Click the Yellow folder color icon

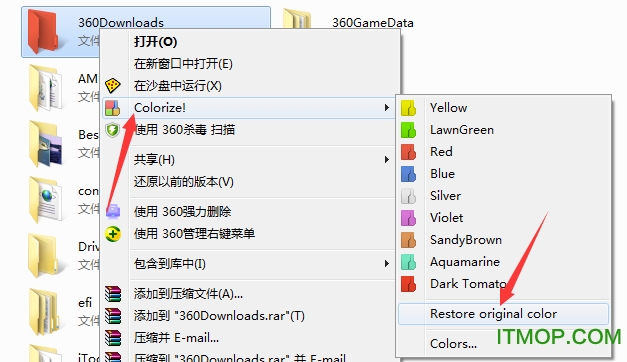(408, 108)
